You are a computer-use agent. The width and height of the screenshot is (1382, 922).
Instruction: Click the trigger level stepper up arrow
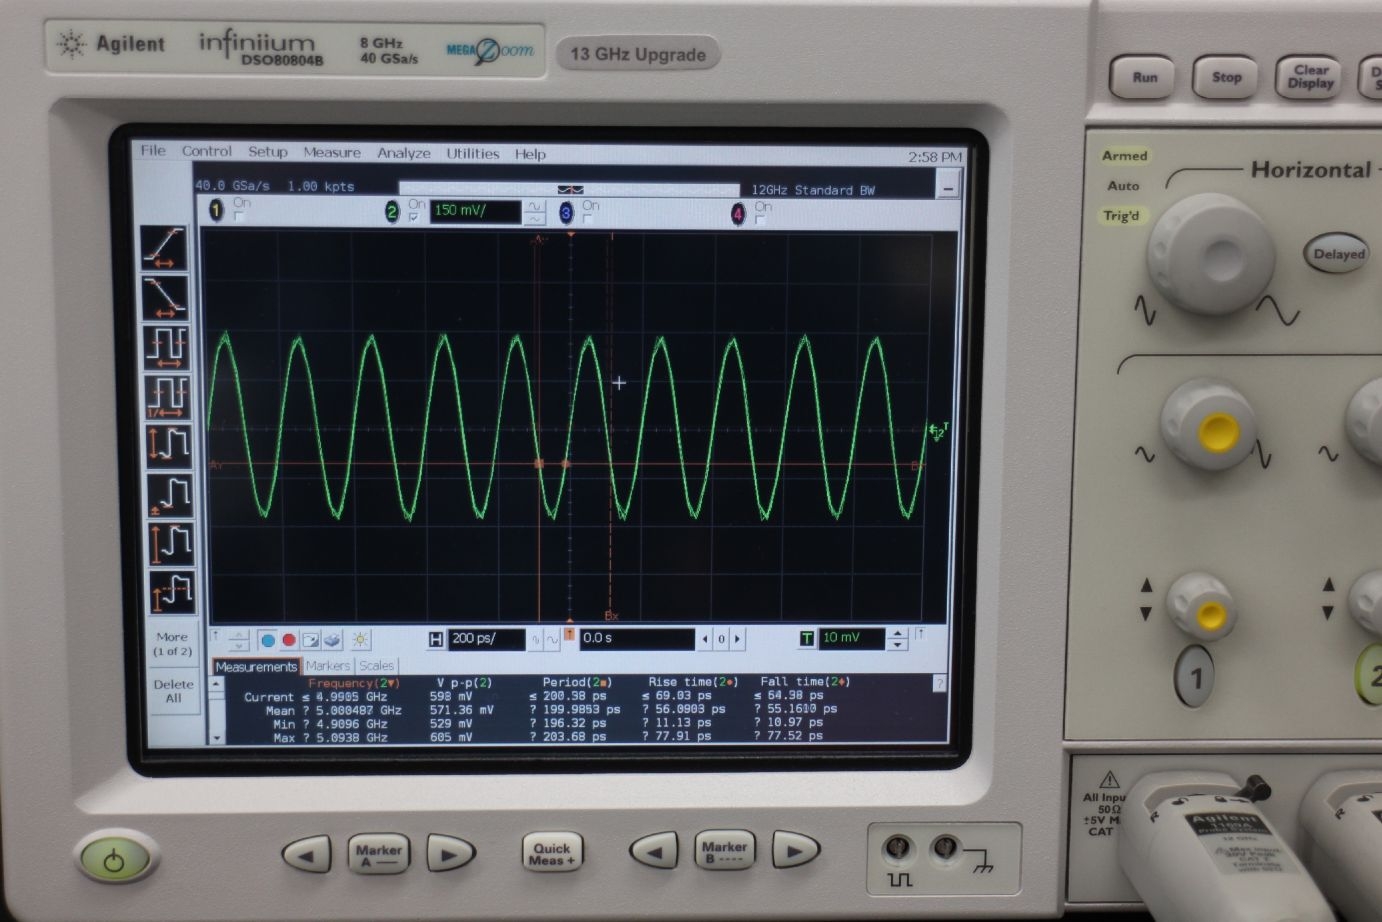click(x=897, y=633)
